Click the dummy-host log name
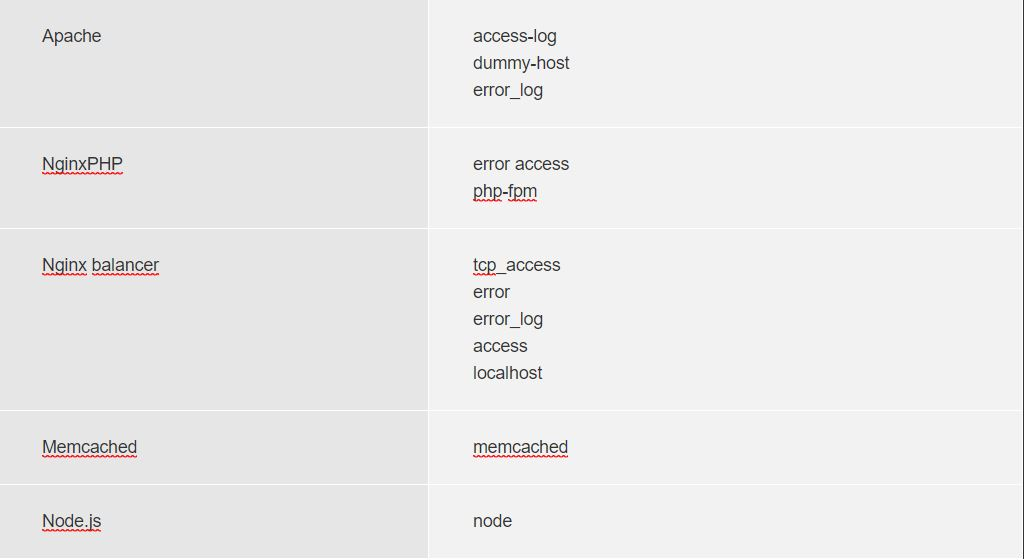 coord(521,63)
